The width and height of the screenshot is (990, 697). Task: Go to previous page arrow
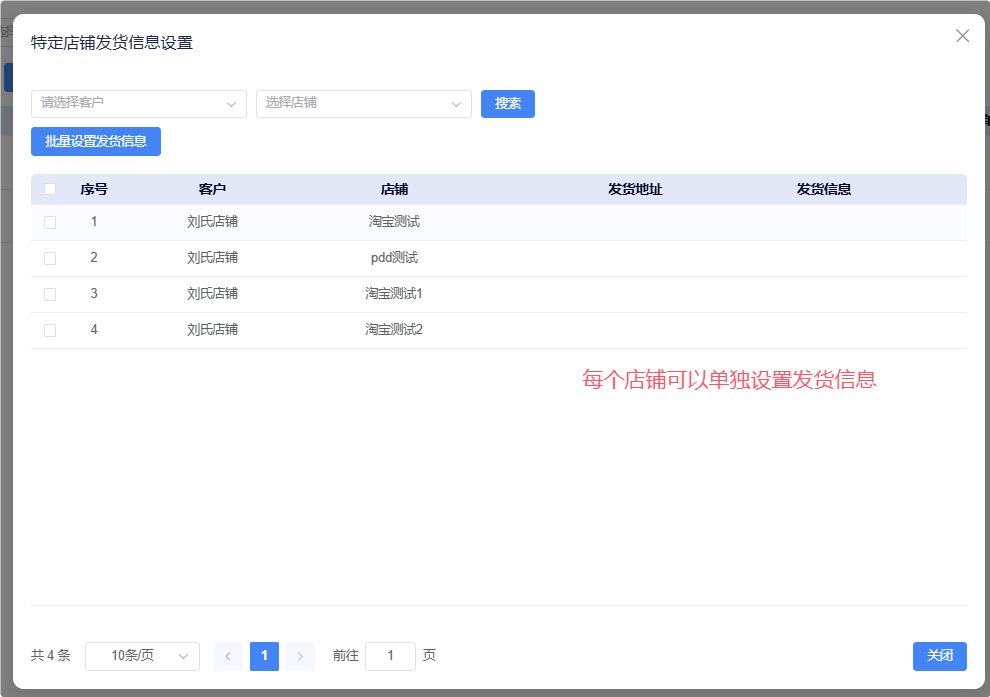point(228,656)
